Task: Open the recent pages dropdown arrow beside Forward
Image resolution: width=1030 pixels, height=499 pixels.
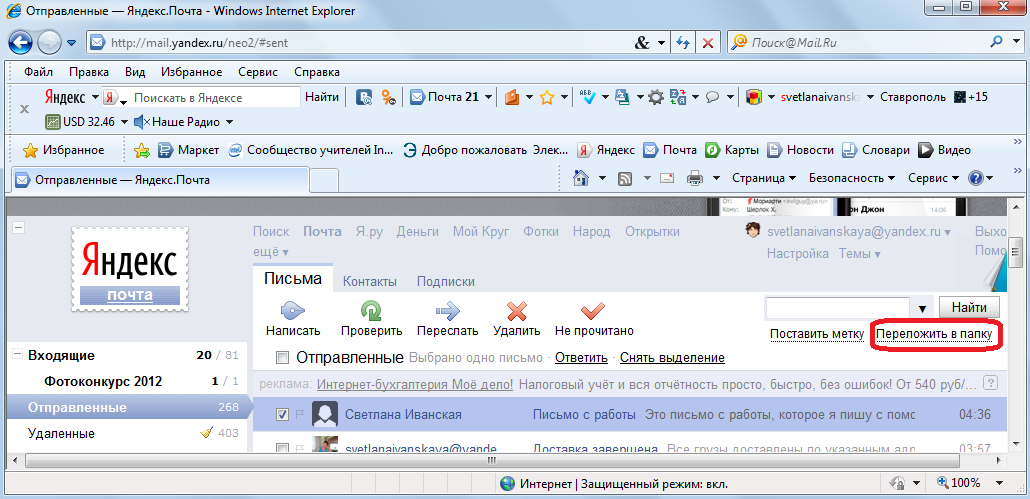Action: click(72, 43)
